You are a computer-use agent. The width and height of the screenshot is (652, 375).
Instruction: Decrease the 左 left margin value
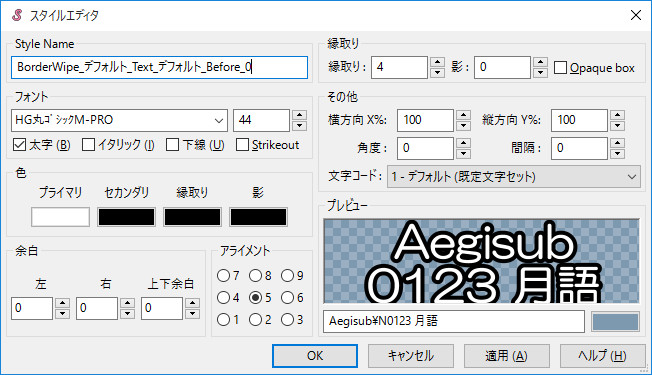point(62,313)
